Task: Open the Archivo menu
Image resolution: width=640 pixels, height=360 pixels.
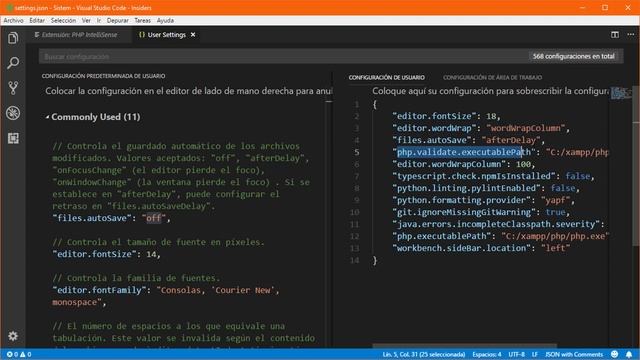Action: pos(13,20)
